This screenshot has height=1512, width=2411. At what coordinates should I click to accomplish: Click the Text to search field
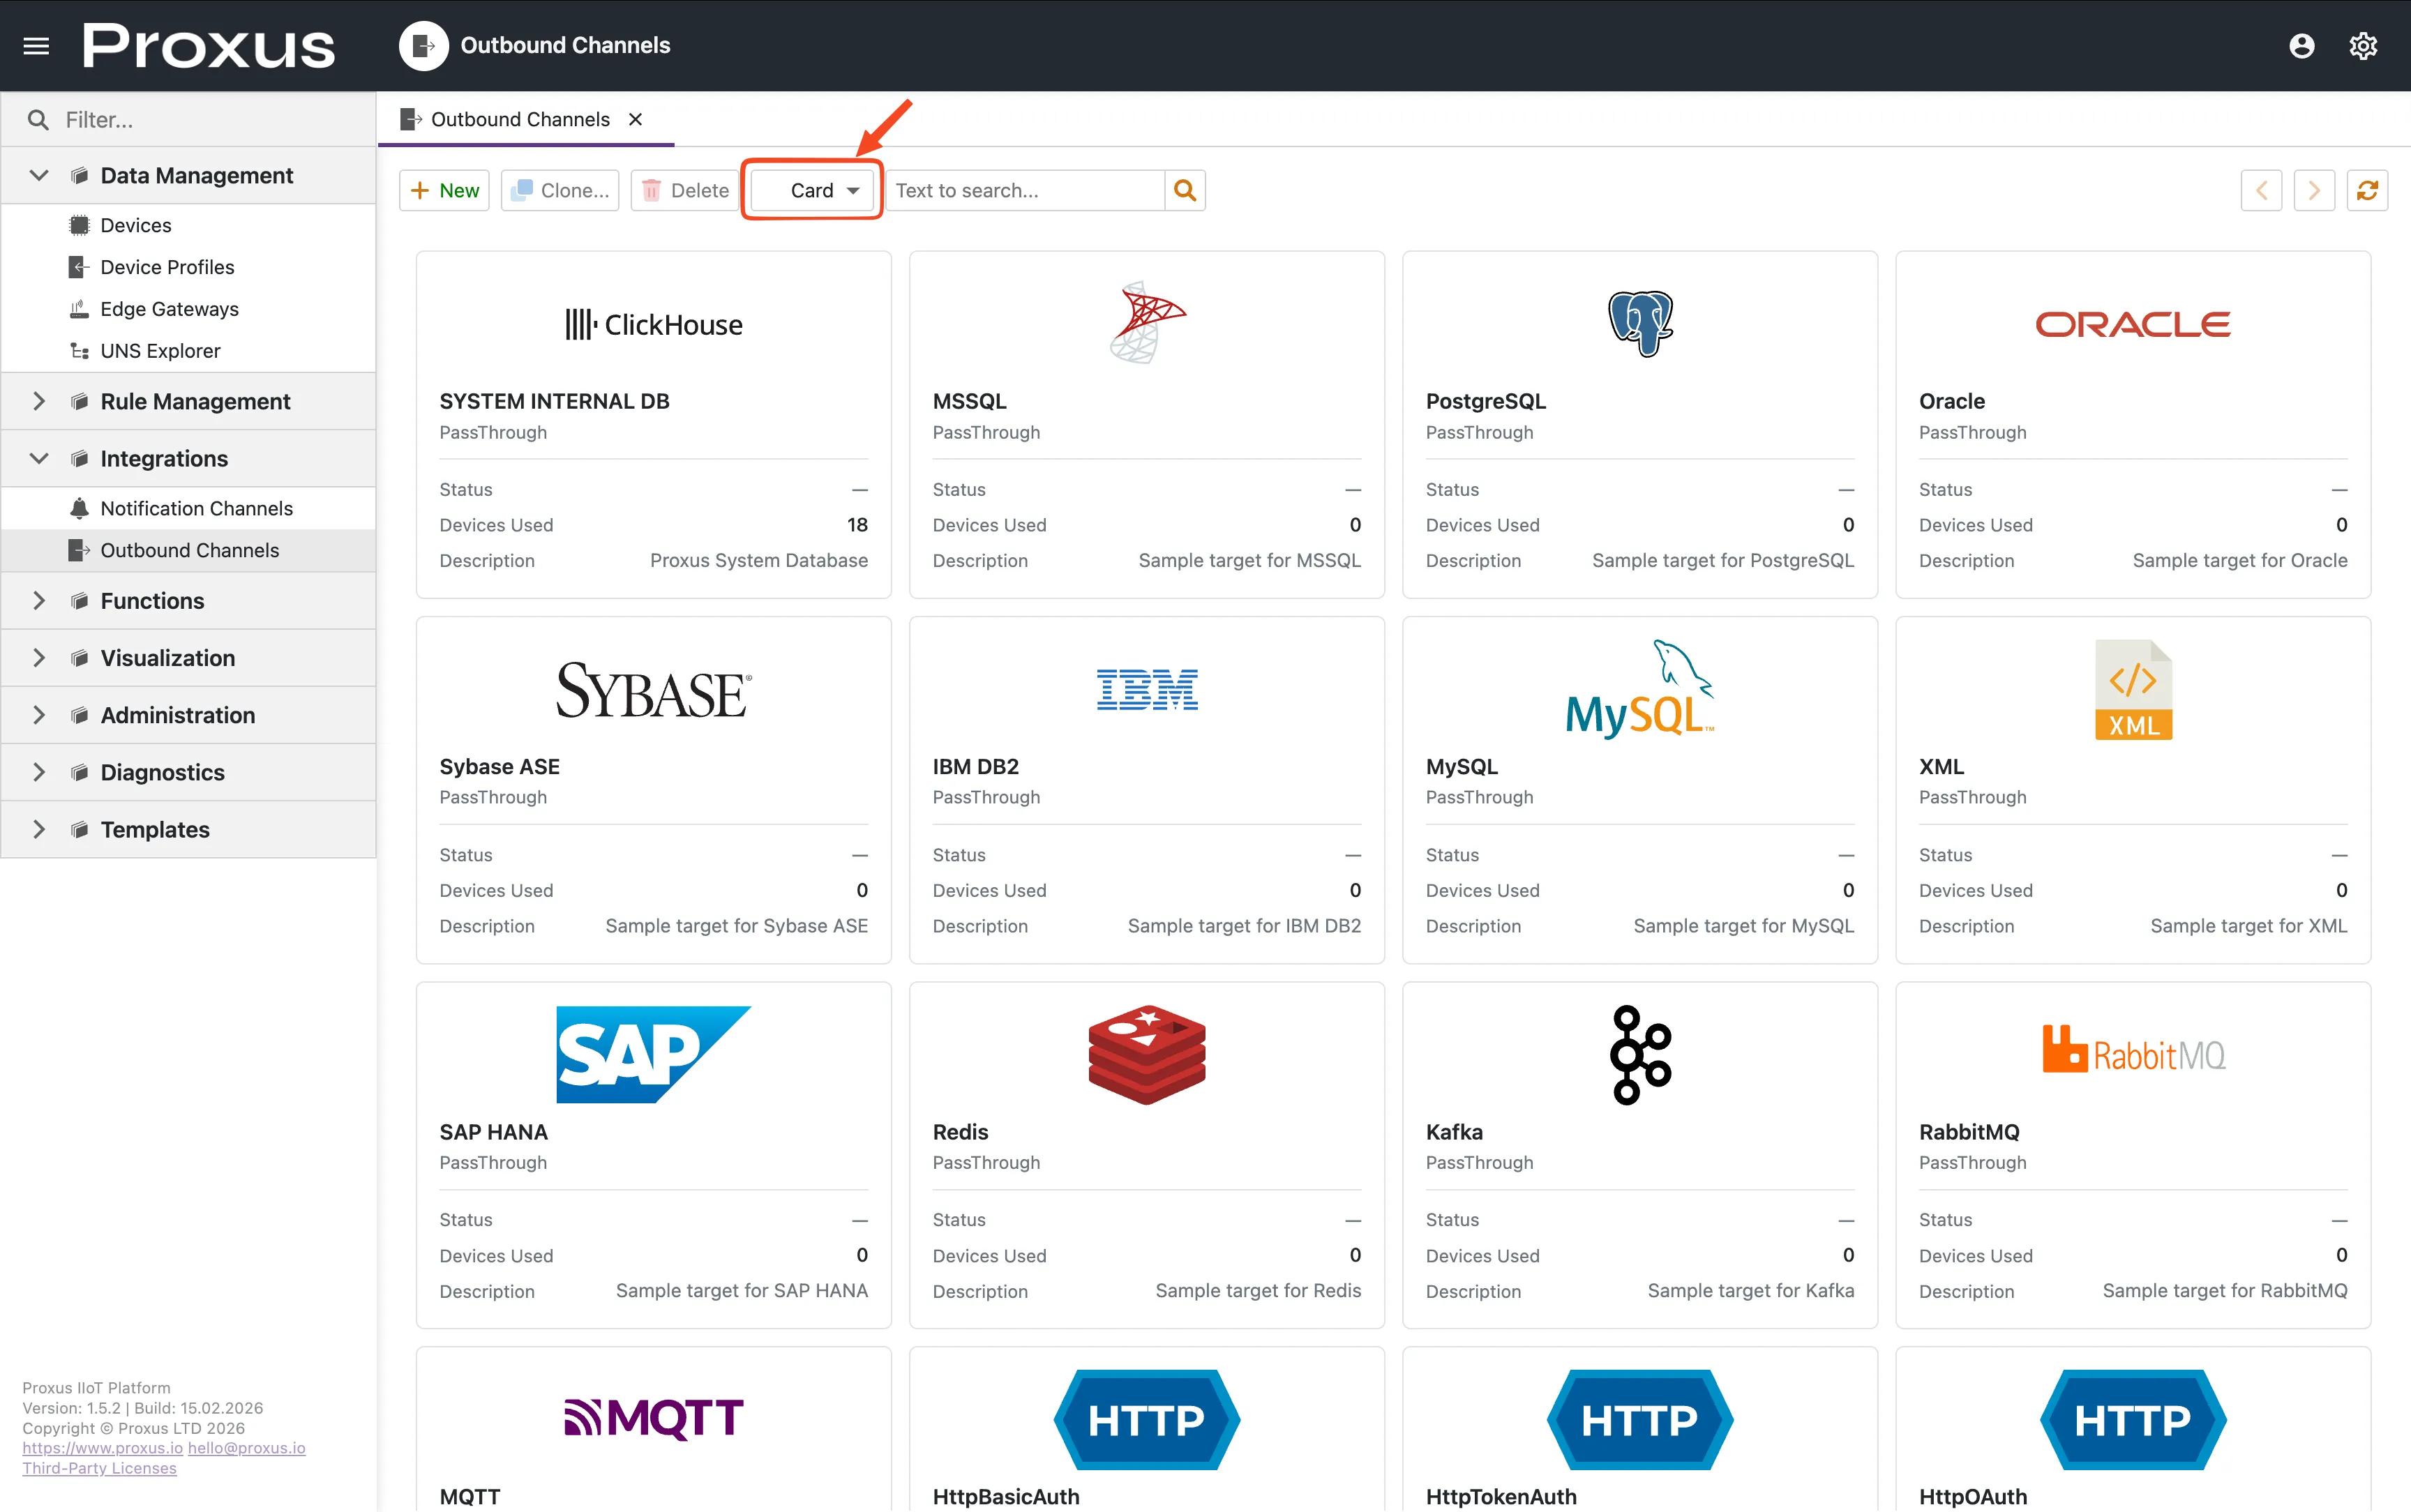pyautogui.click(x=1024, y=190)
